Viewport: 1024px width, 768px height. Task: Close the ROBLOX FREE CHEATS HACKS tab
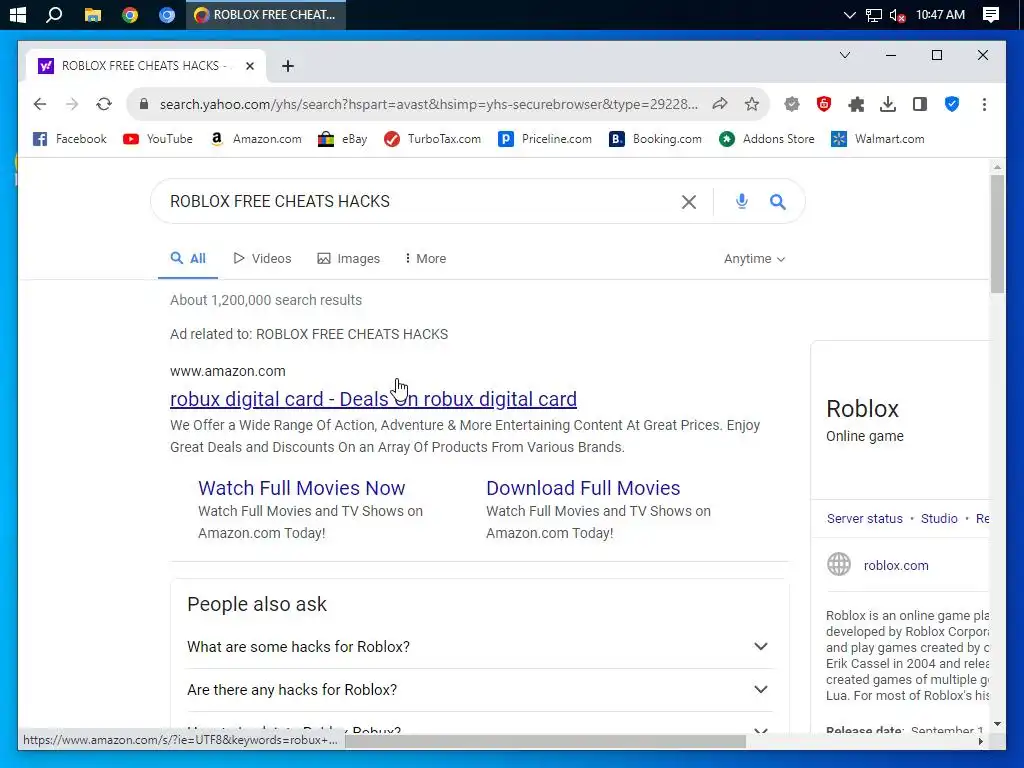pyautogui.click(x=249, y=66)
